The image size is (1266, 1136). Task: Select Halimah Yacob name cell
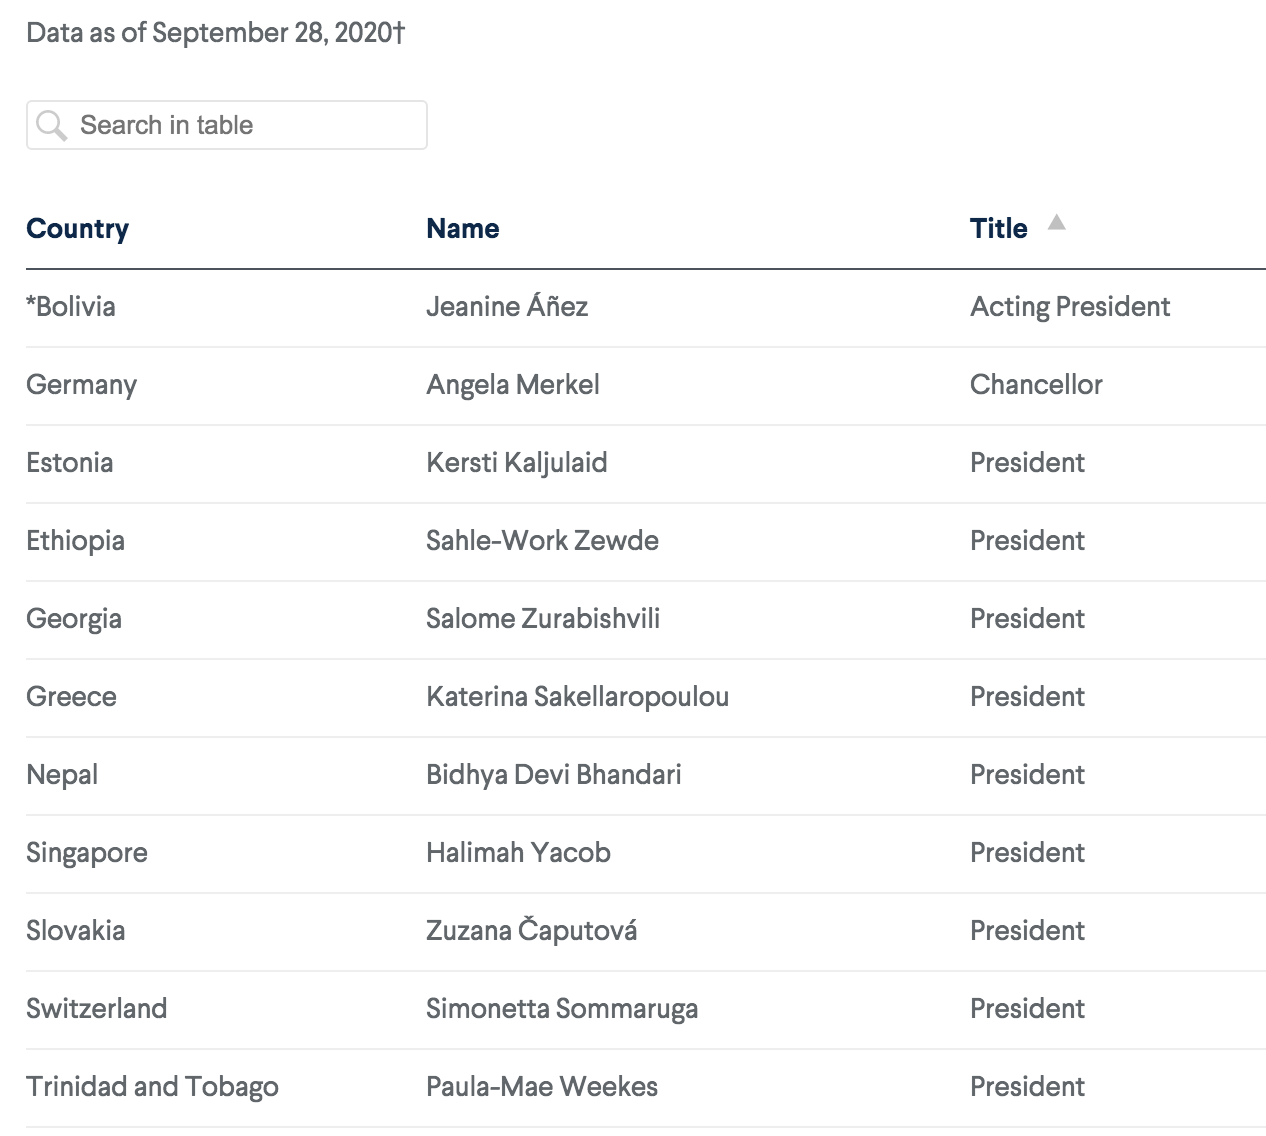518,852
